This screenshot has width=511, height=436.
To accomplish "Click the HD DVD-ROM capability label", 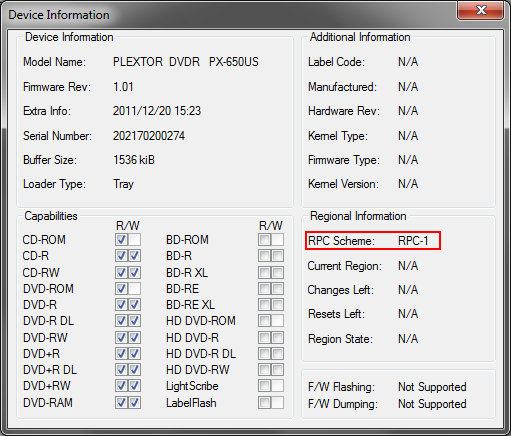I will [201, 321].
